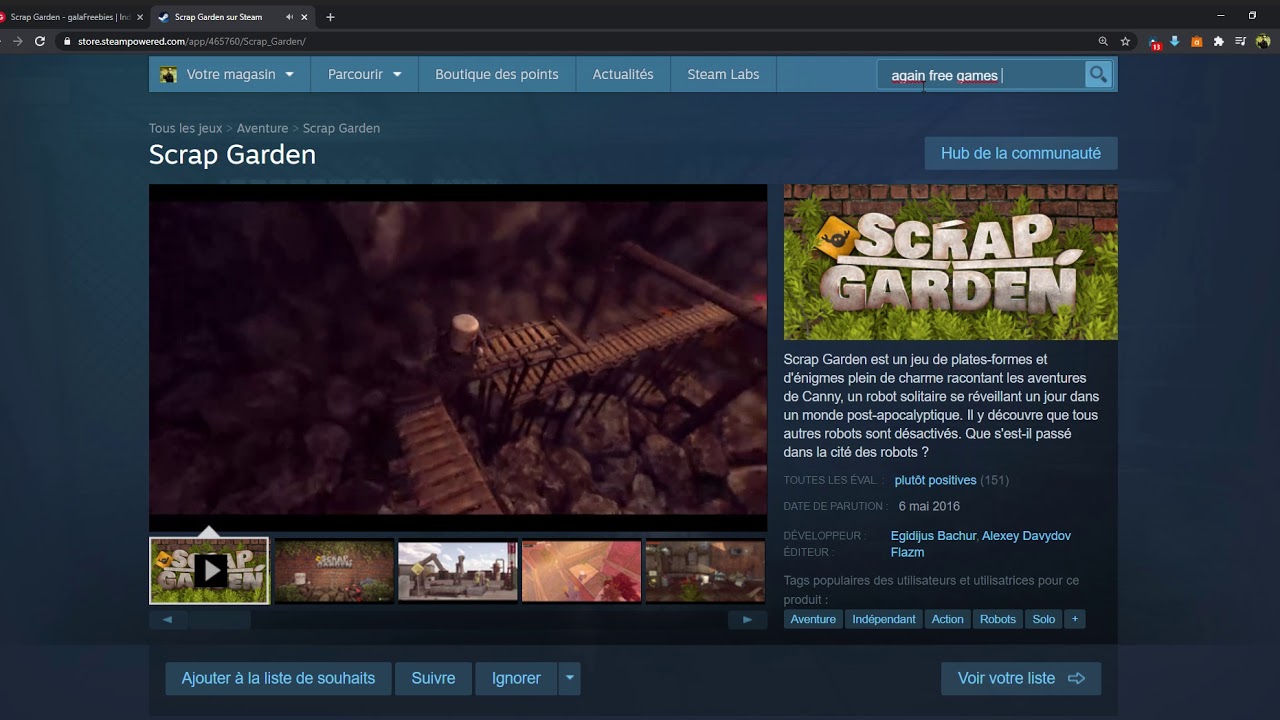Click the forward navigation arrow

click(17, 41)
